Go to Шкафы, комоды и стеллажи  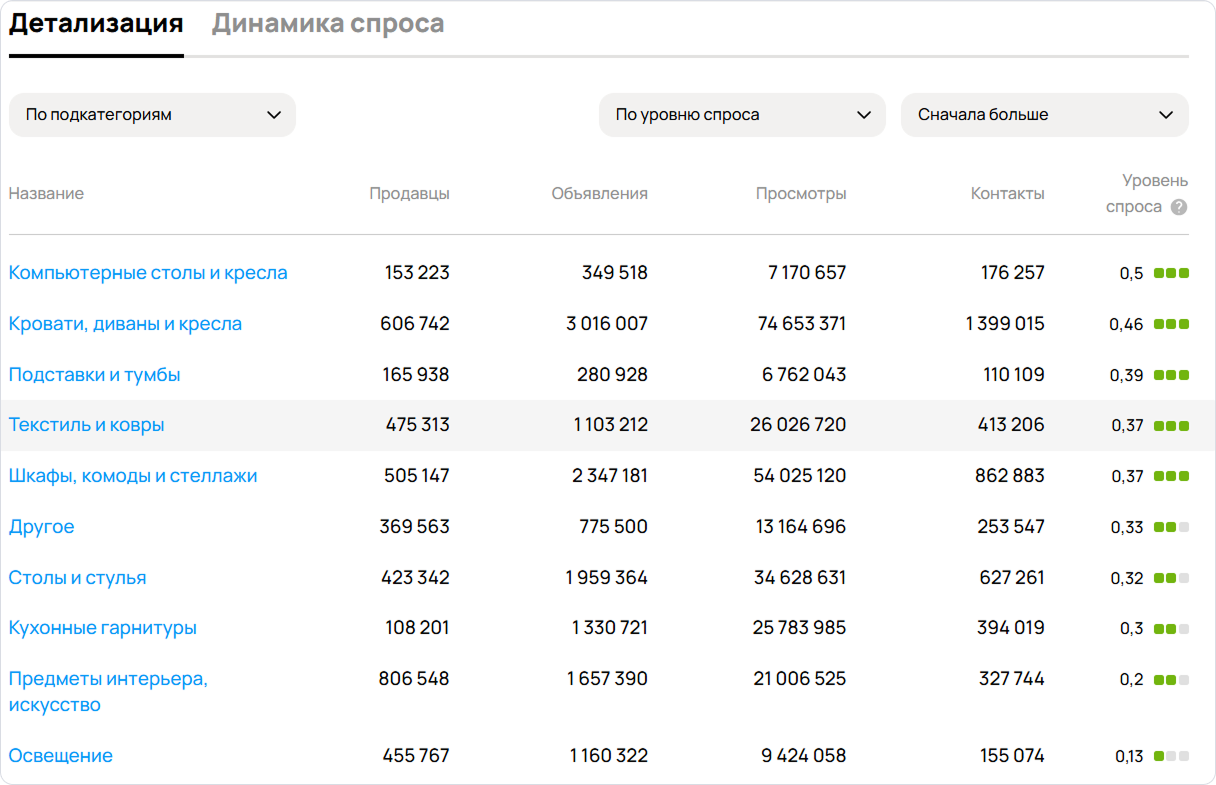(133, 476)
